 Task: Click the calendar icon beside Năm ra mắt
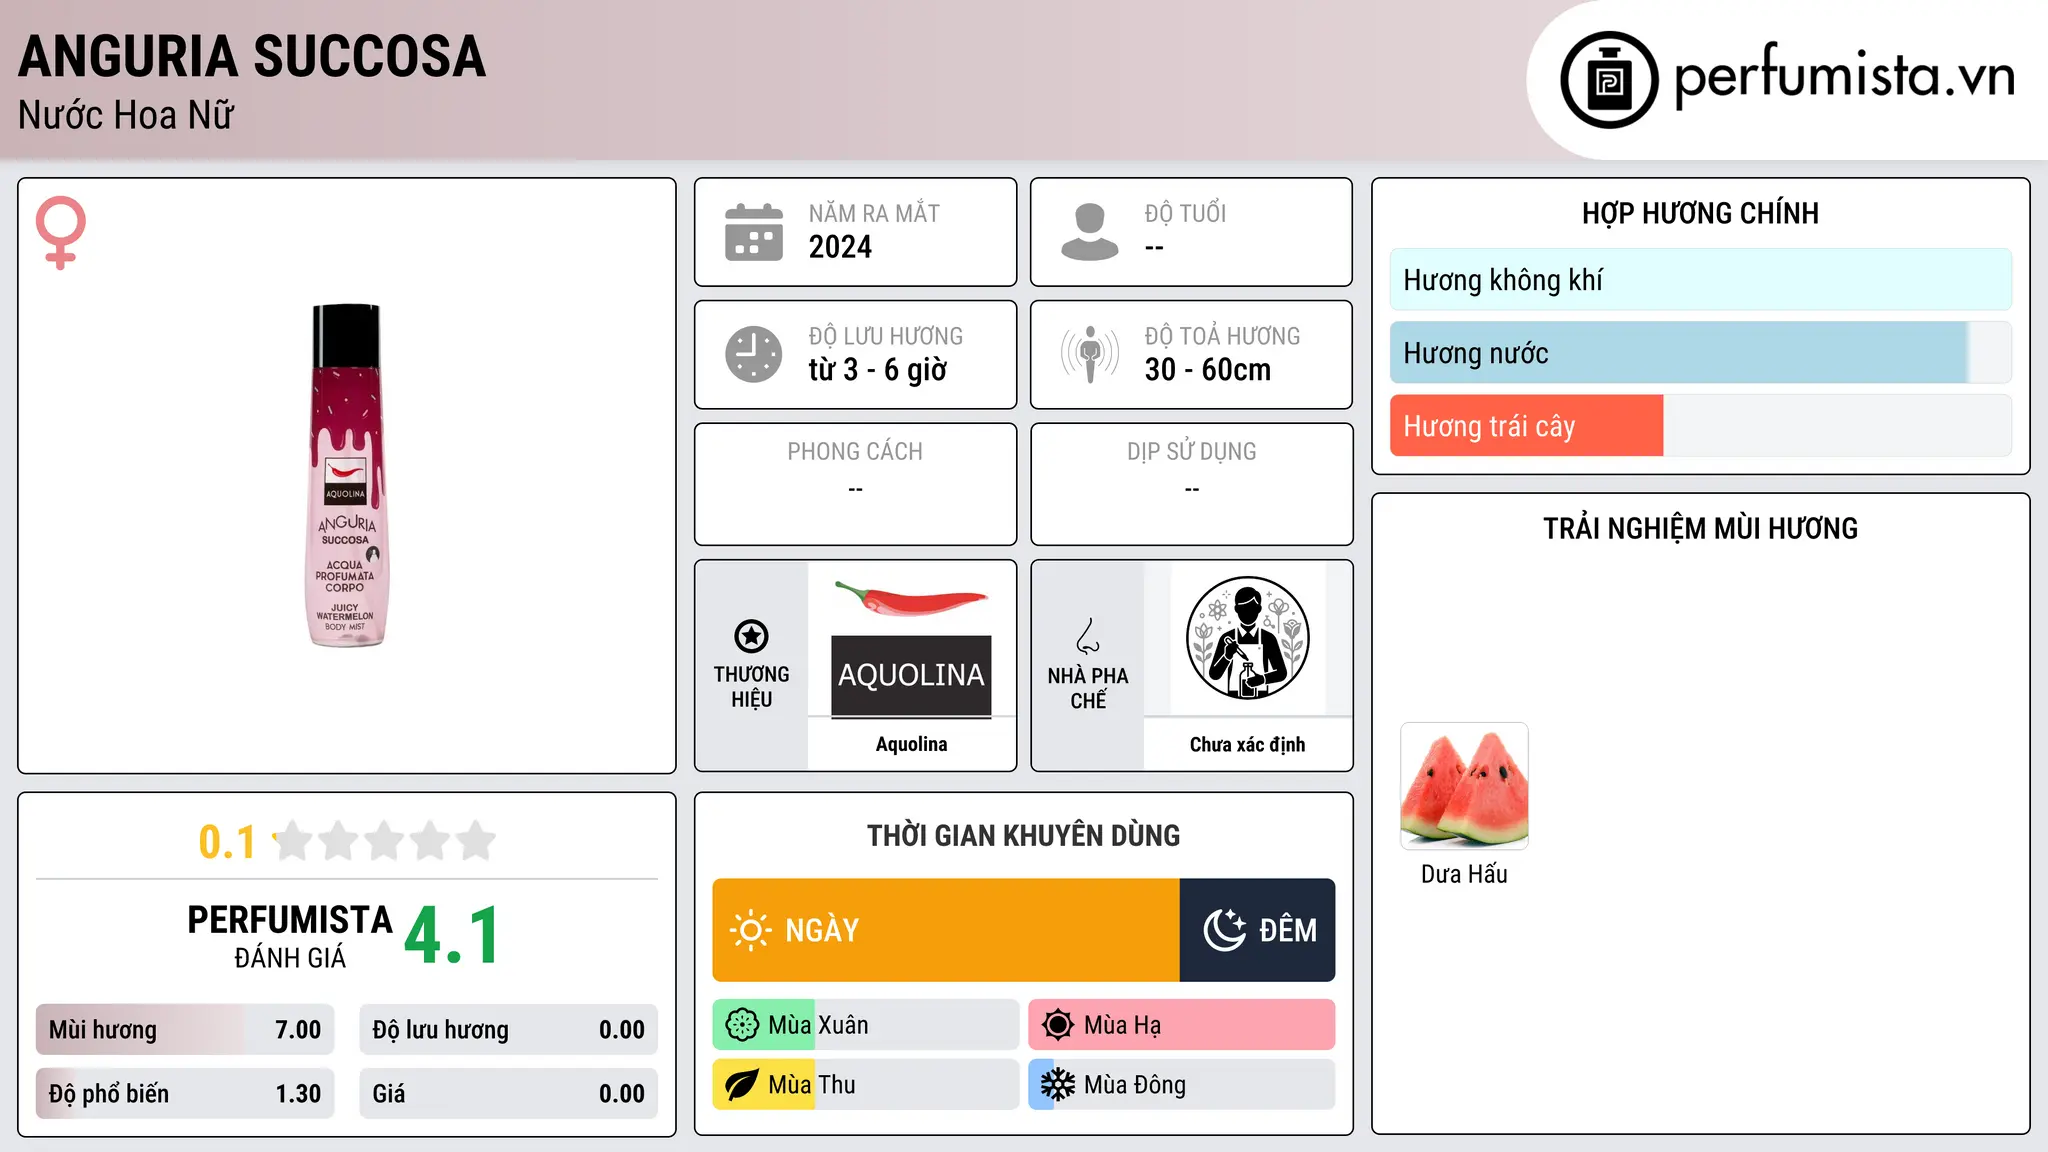tap(754, 232)
